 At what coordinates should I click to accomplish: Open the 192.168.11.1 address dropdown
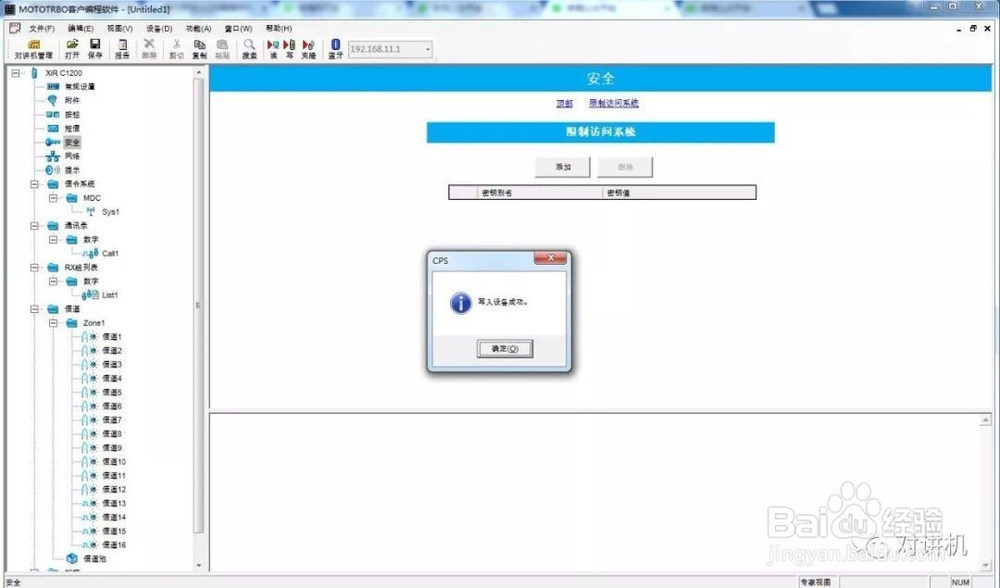coord(427,49)
